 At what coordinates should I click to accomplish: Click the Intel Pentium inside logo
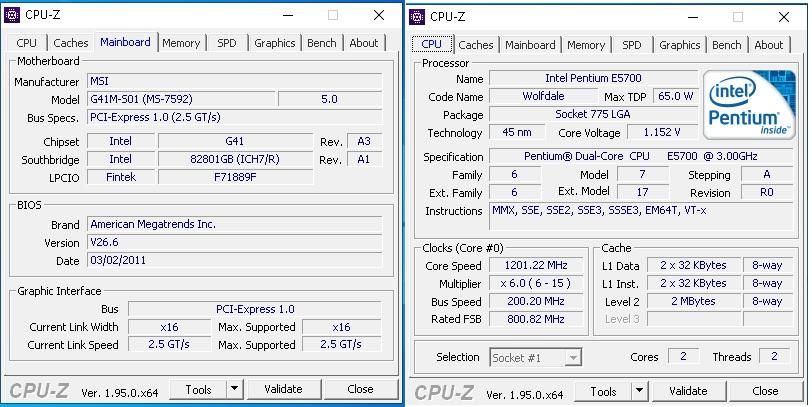tap(749, 105)
